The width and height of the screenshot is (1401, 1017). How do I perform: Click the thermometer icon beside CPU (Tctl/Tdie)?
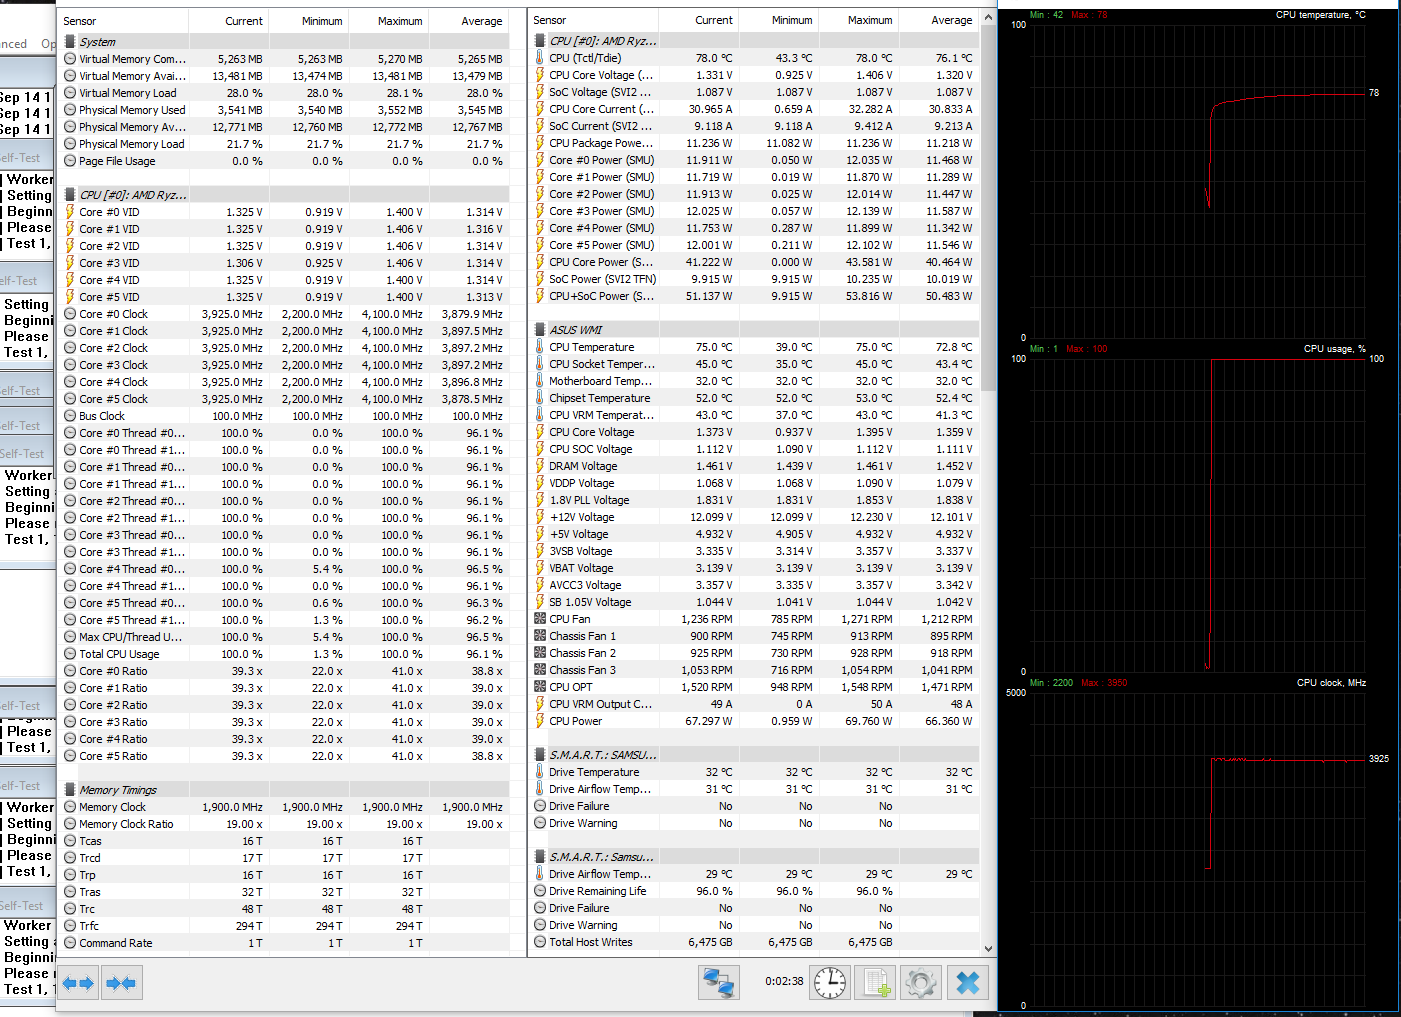click(540, 58)
